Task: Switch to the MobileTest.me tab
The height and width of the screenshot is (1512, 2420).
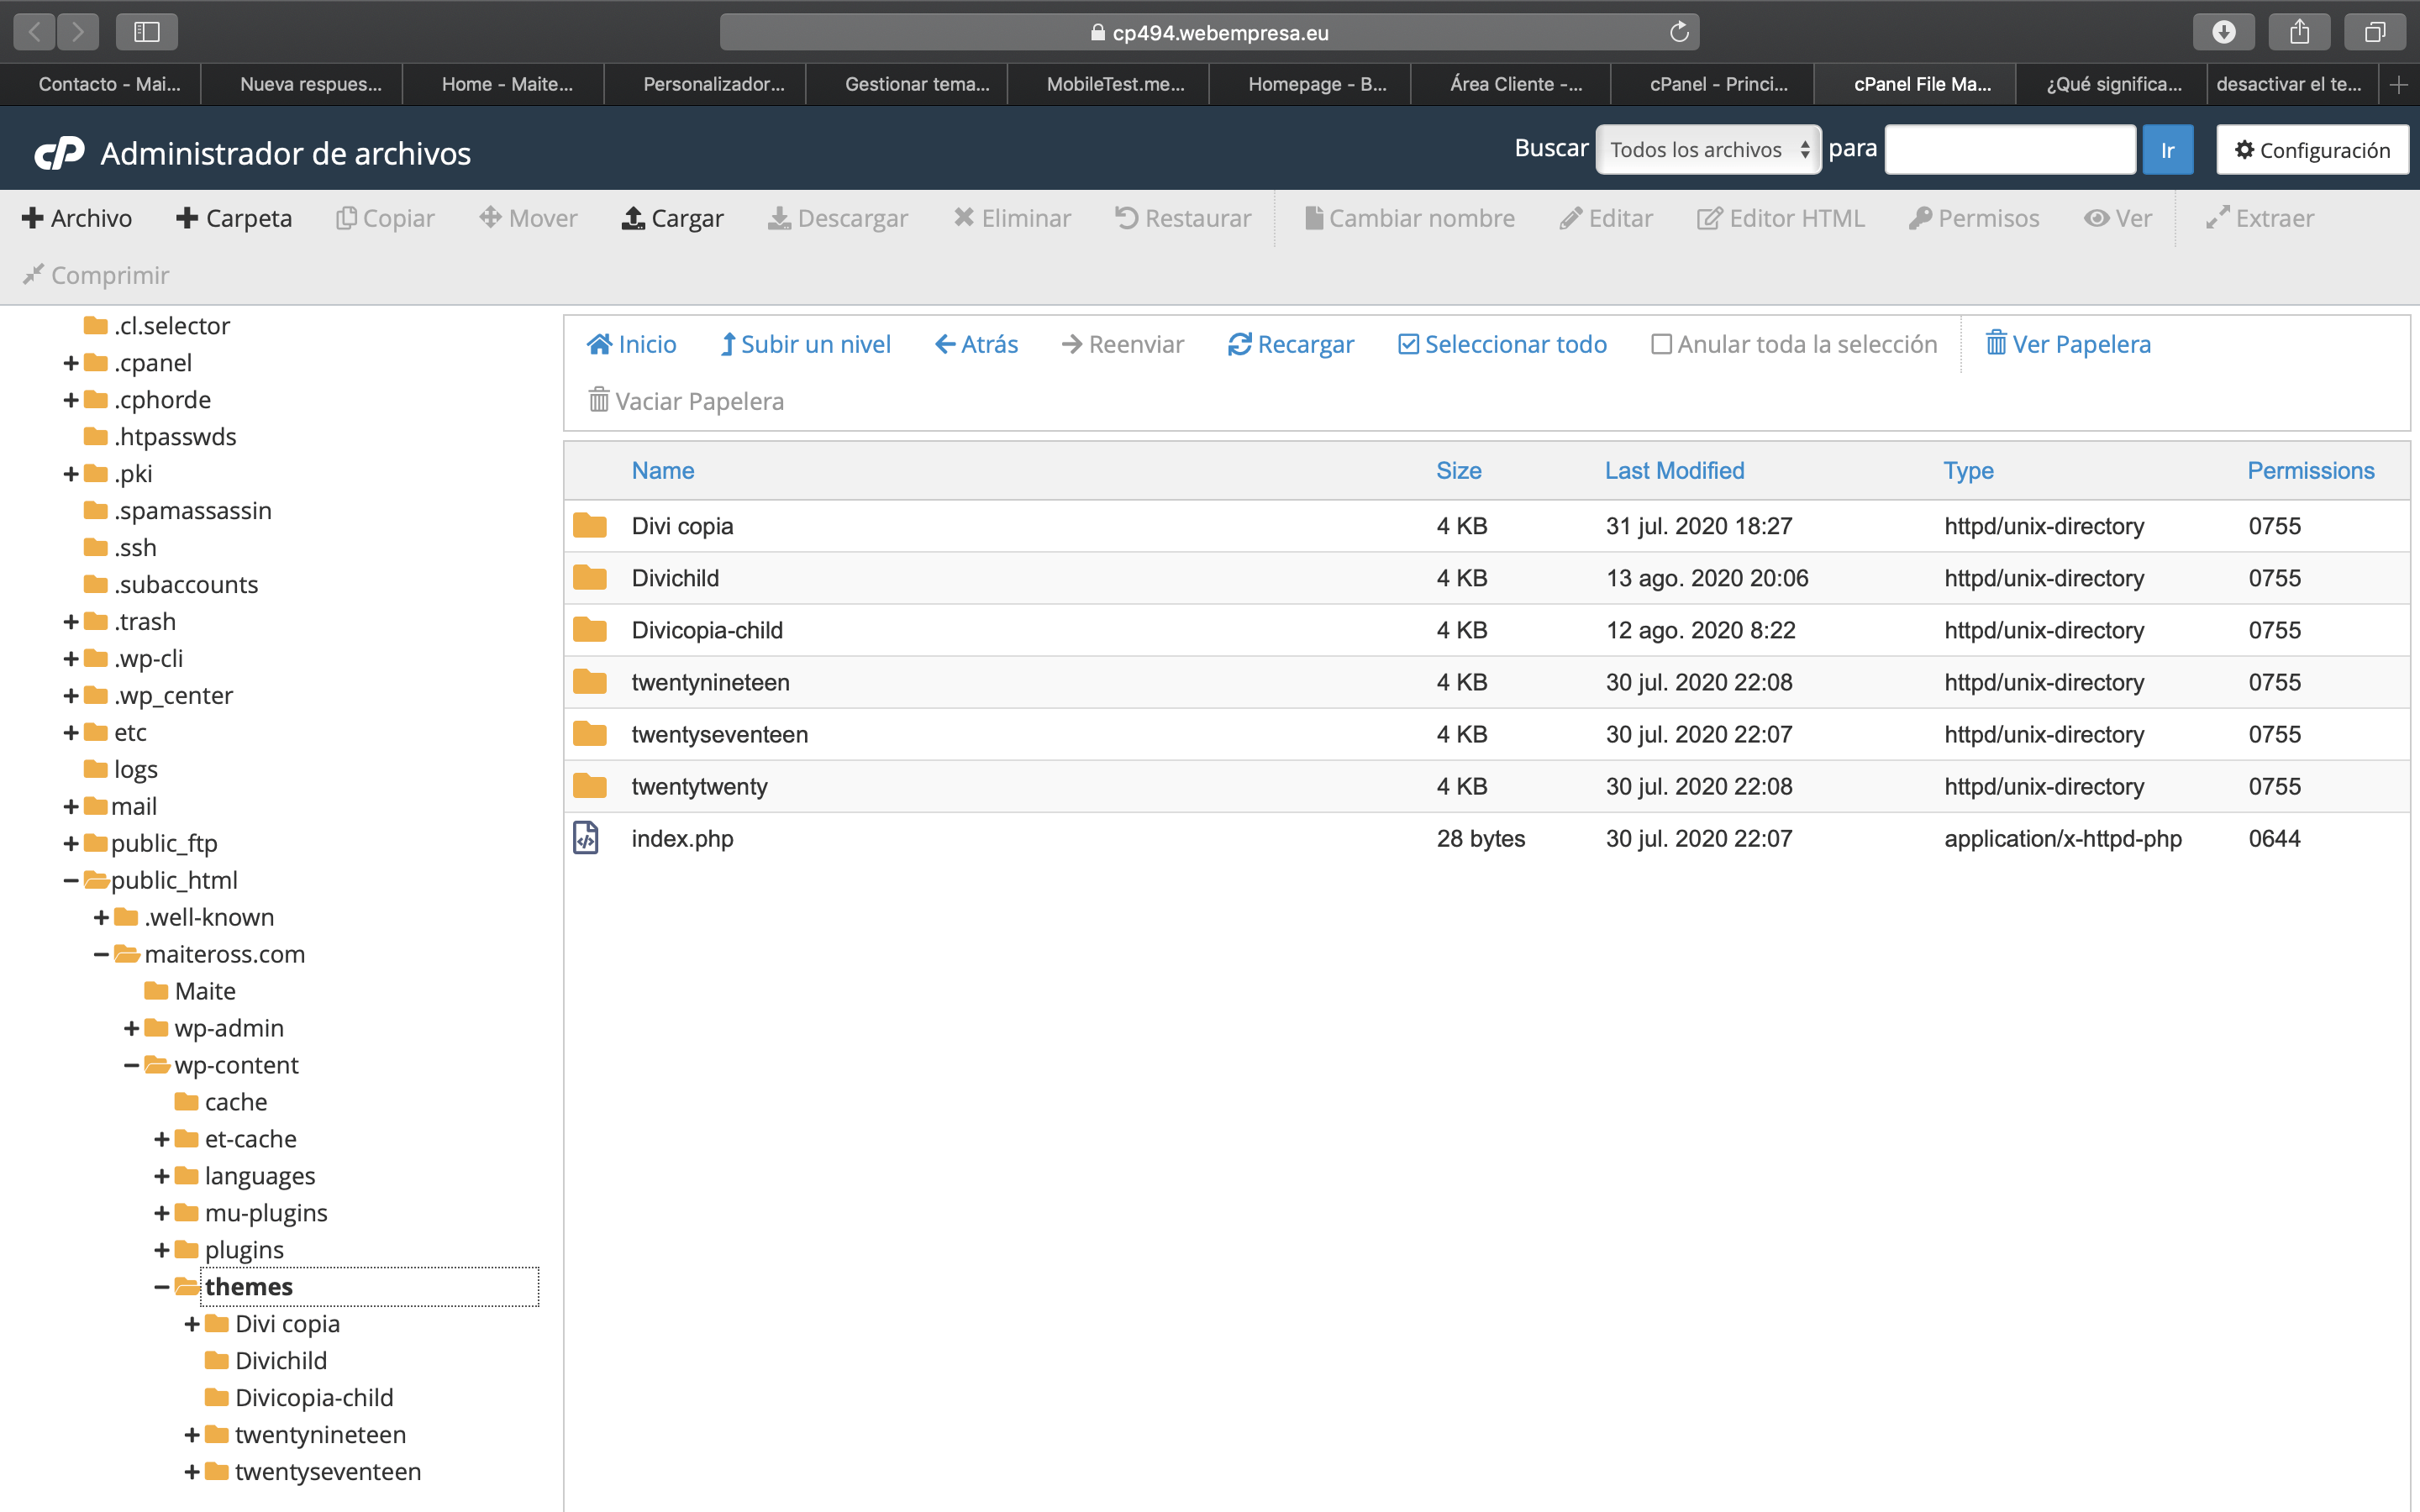Action: [1108, 85]
